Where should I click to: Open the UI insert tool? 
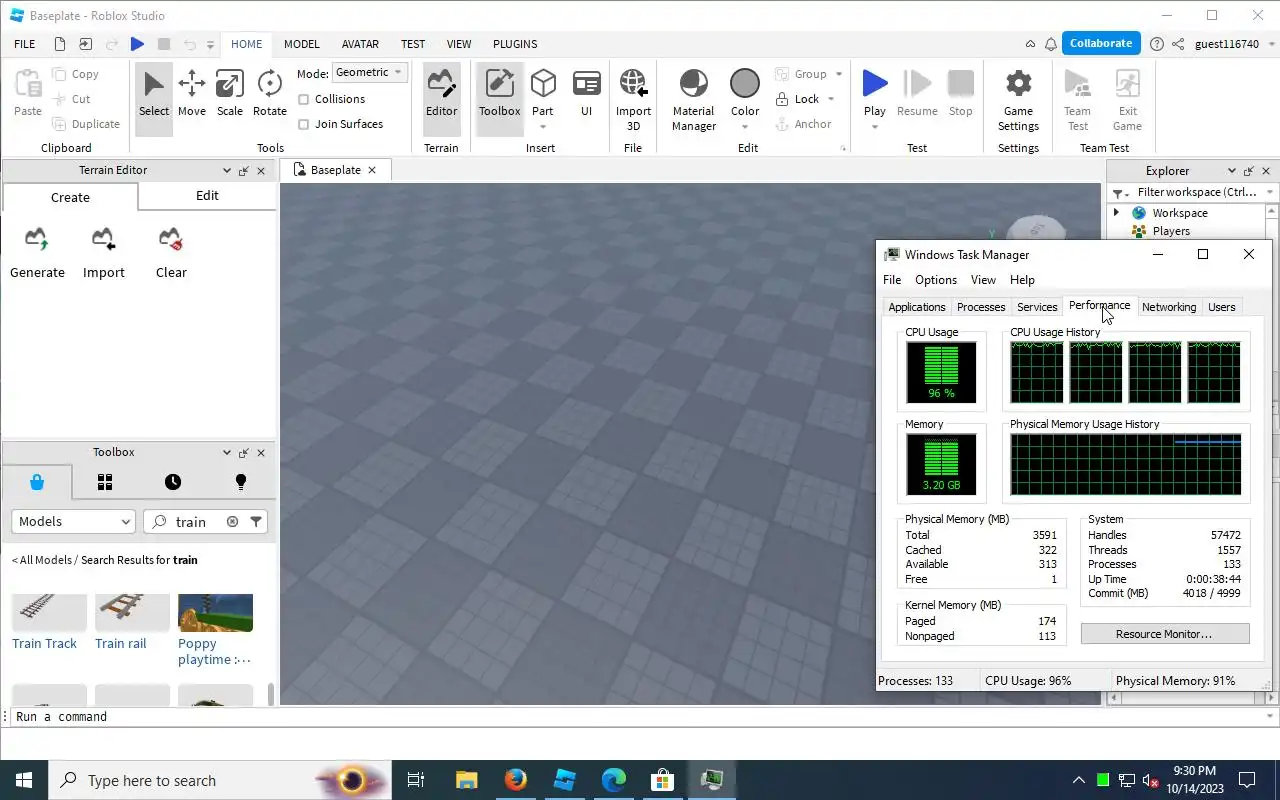(x=586, y=94)
